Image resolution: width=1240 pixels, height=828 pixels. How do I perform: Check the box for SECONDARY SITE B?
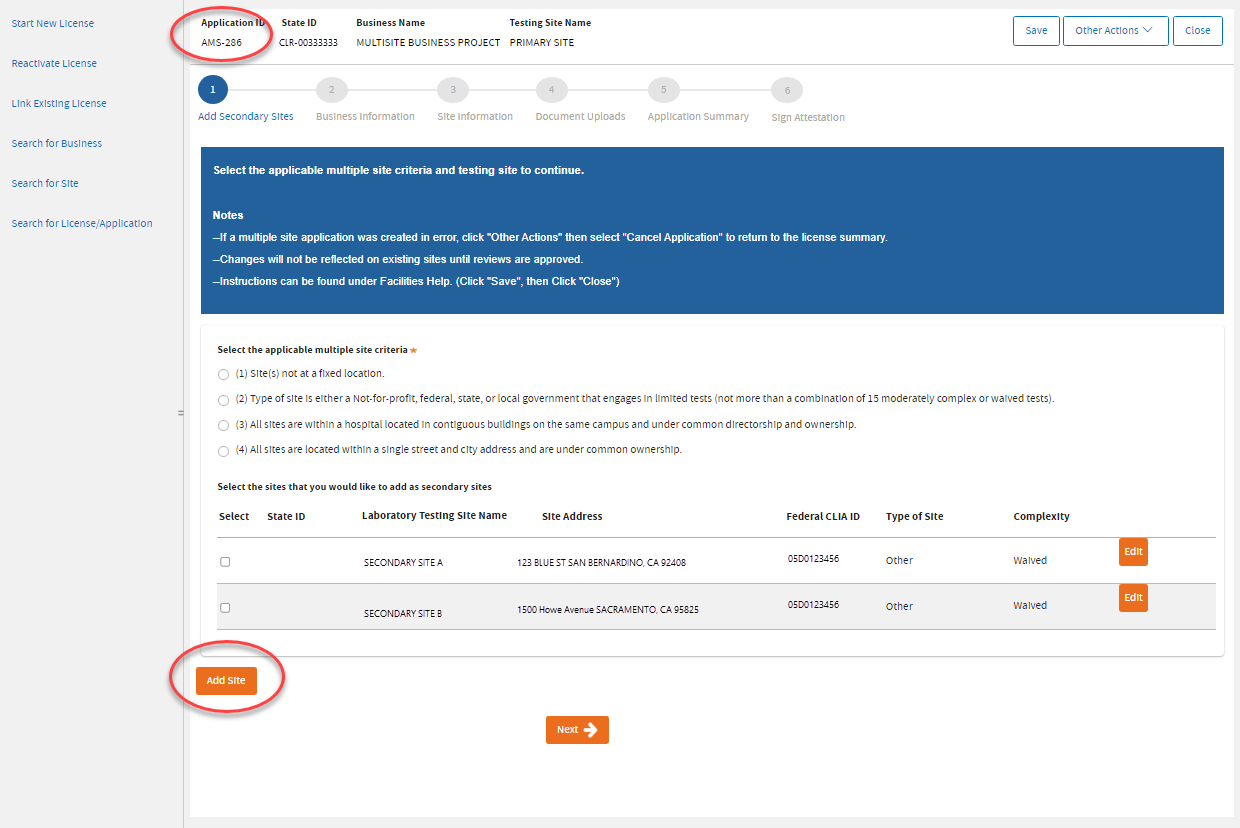(225, 608)
